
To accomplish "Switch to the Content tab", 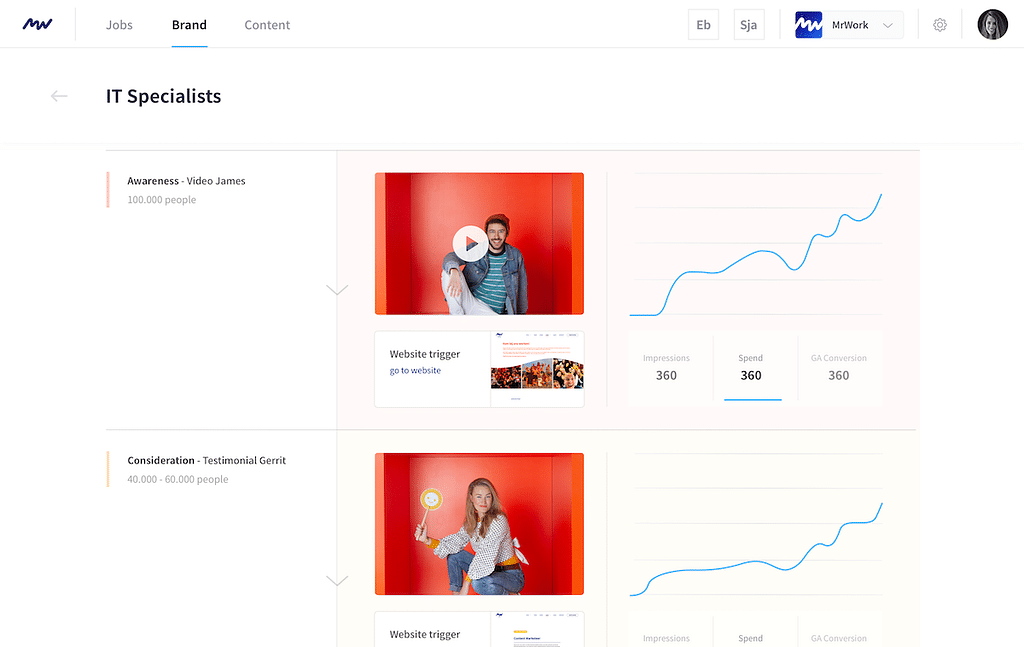I will click(267, 25).
